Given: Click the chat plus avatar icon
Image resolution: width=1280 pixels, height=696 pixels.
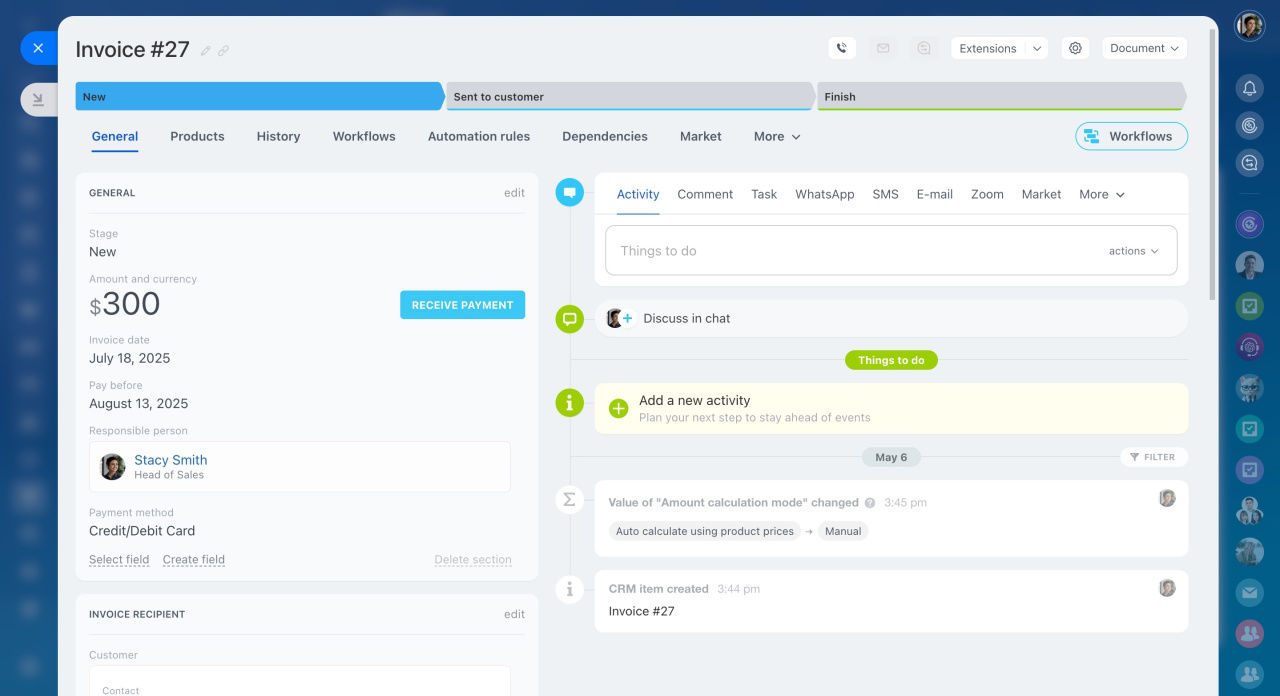Looking at the screenshot, I should point(620,319).
